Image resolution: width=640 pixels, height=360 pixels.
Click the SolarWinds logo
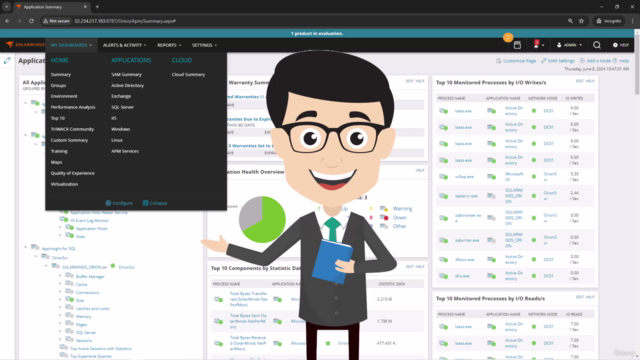tap(25, 45)
